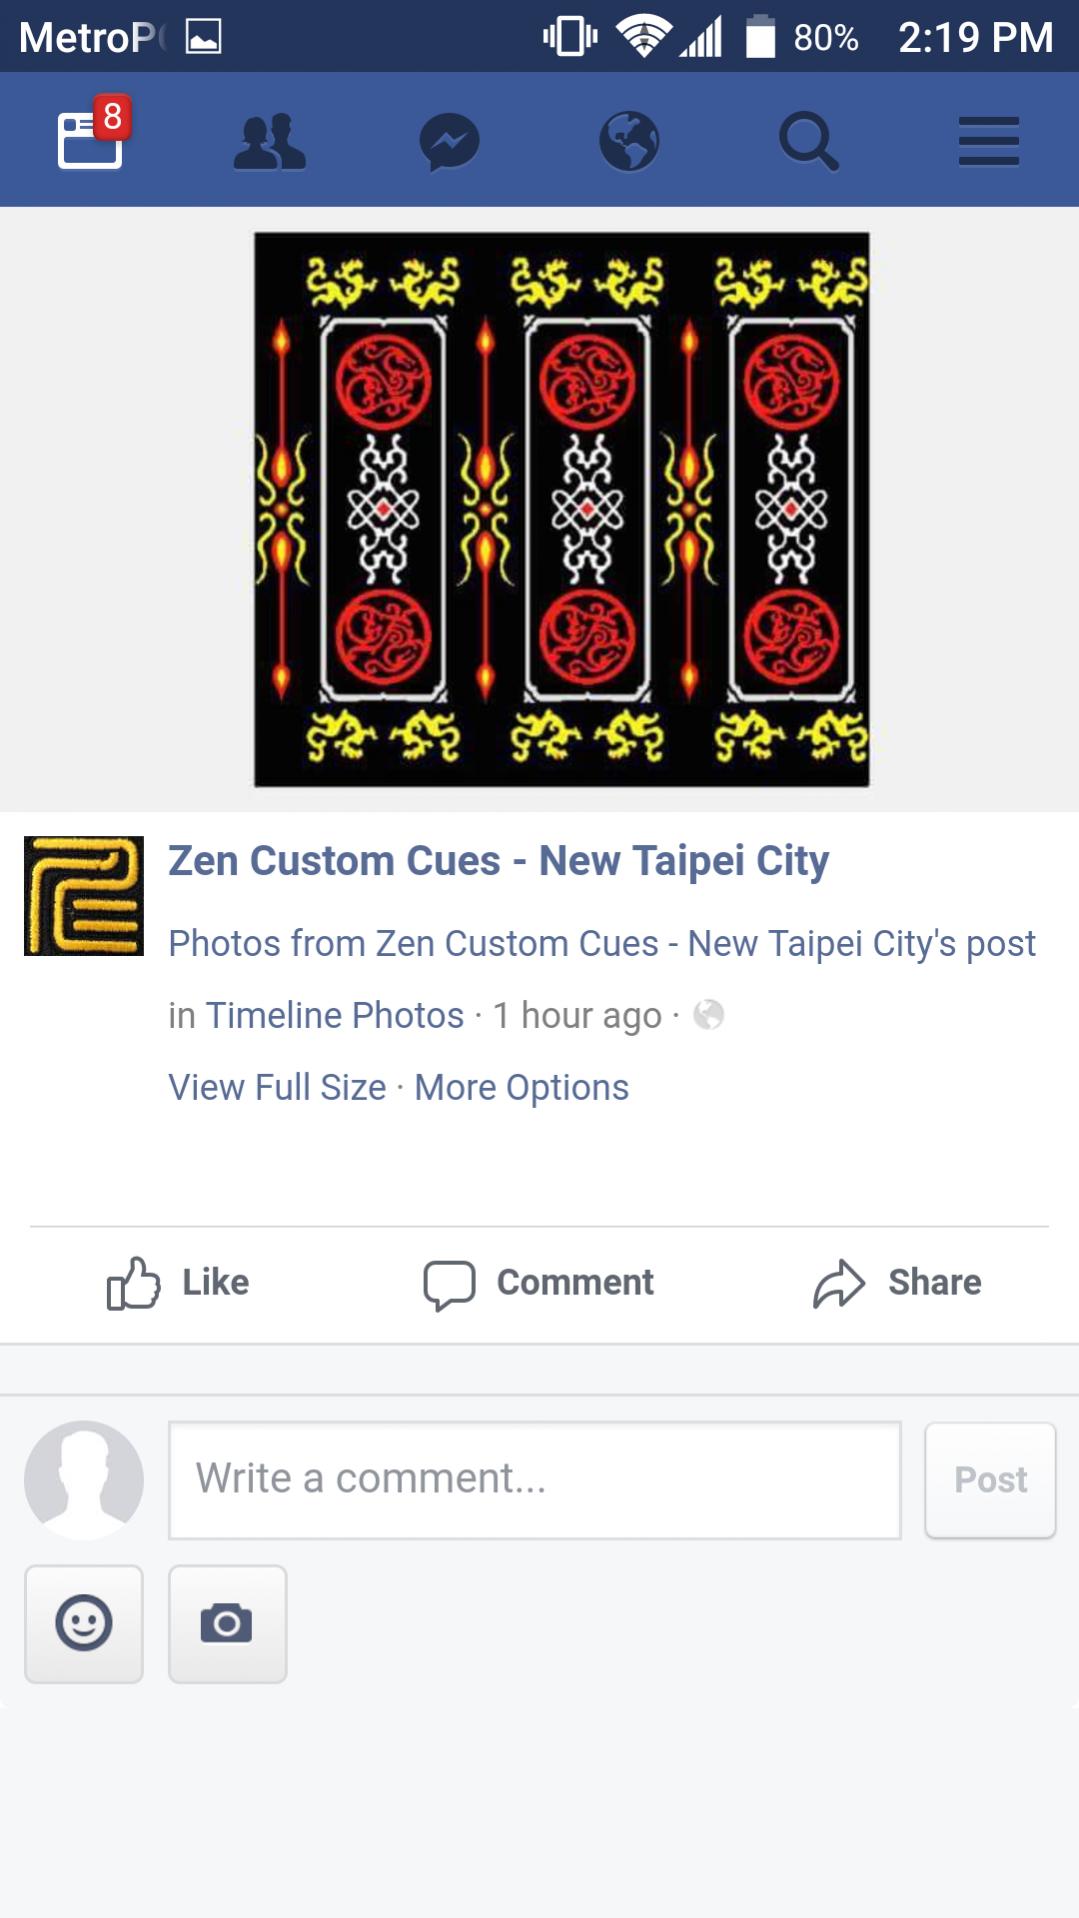Open Zen Custom Cues profile picture

84,896
